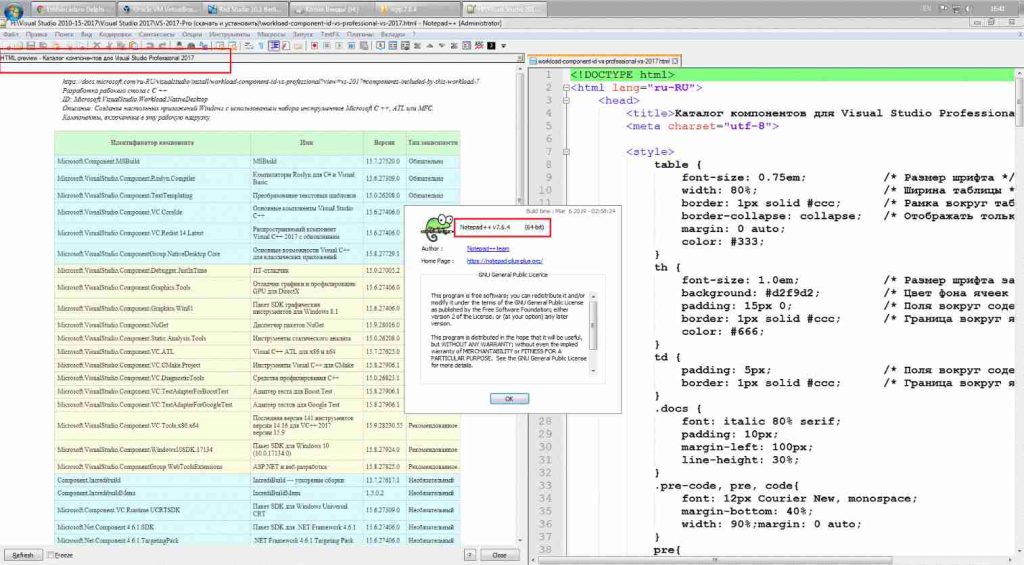
Task: Click the Notepad++ v7.6.4 version text field
Action: pyautogui.click(x=502, y=227)
